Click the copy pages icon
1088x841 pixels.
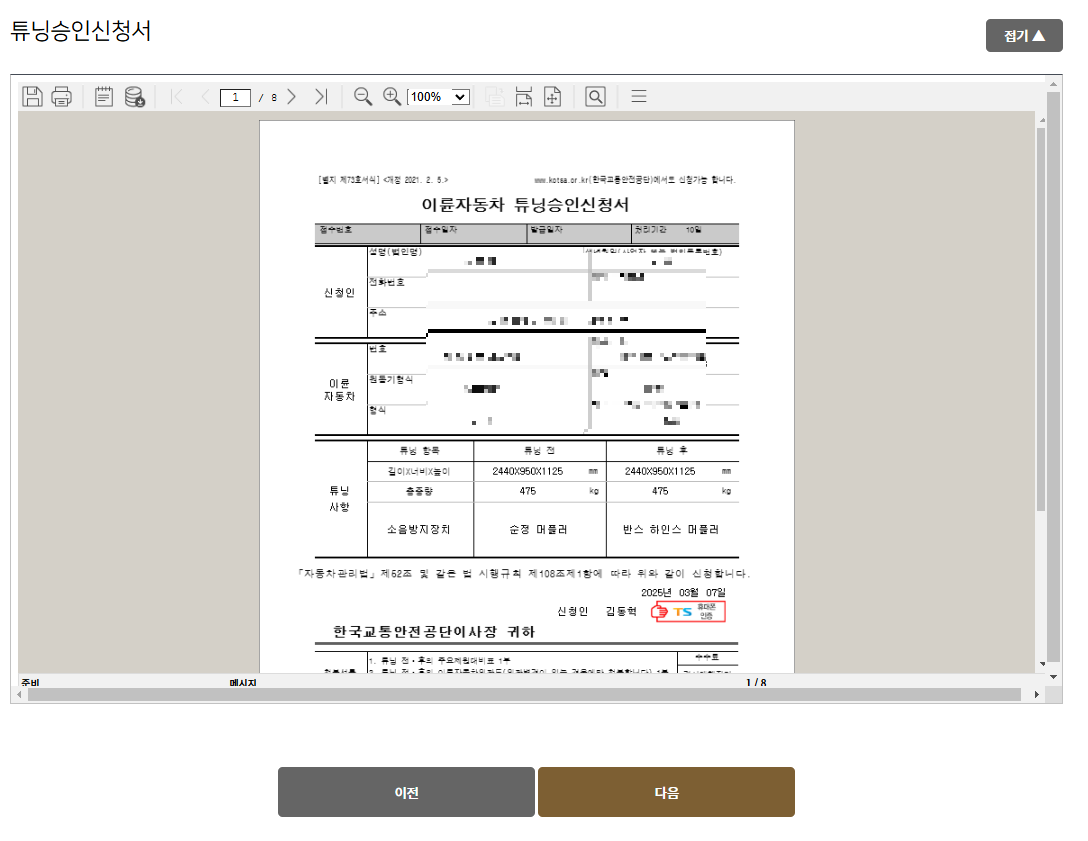495,96
